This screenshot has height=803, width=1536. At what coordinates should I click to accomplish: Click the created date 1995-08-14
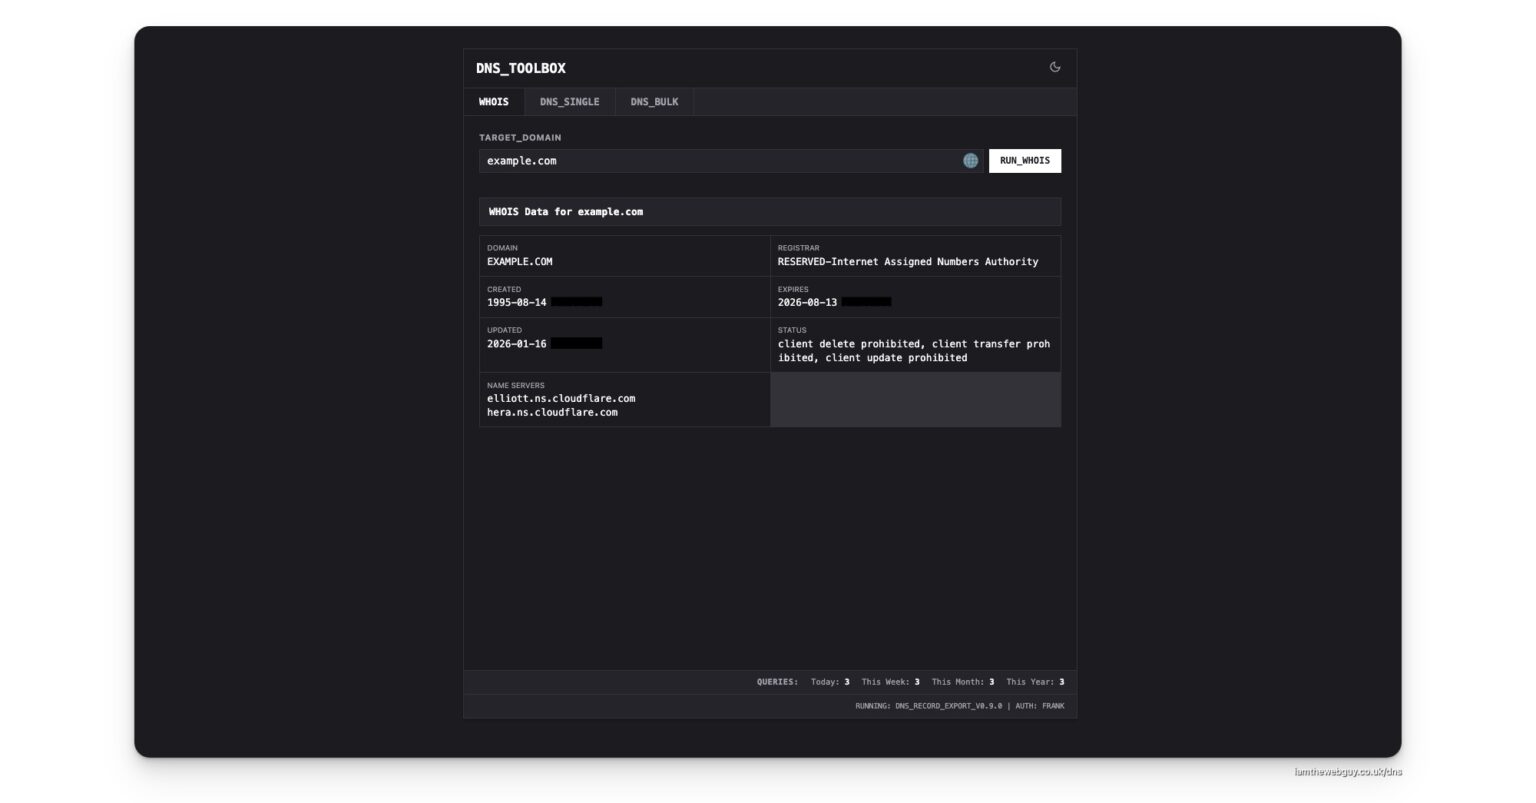pyautogui.click(x=517, y=302)
